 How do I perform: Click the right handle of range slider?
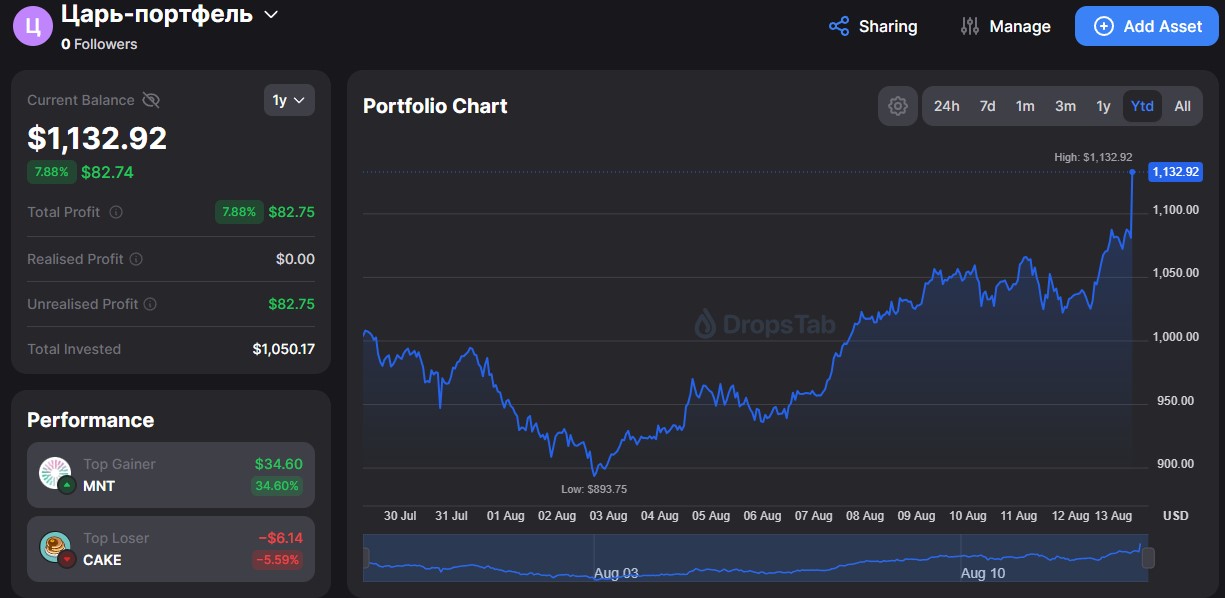point(1148,558)
